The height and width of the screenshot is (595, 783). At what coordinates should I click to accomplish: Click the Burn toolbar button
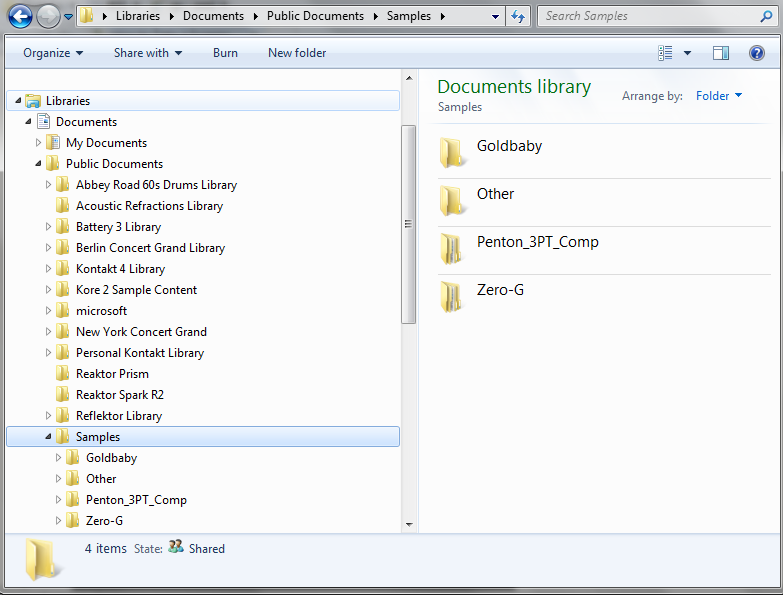click(225, 53)
